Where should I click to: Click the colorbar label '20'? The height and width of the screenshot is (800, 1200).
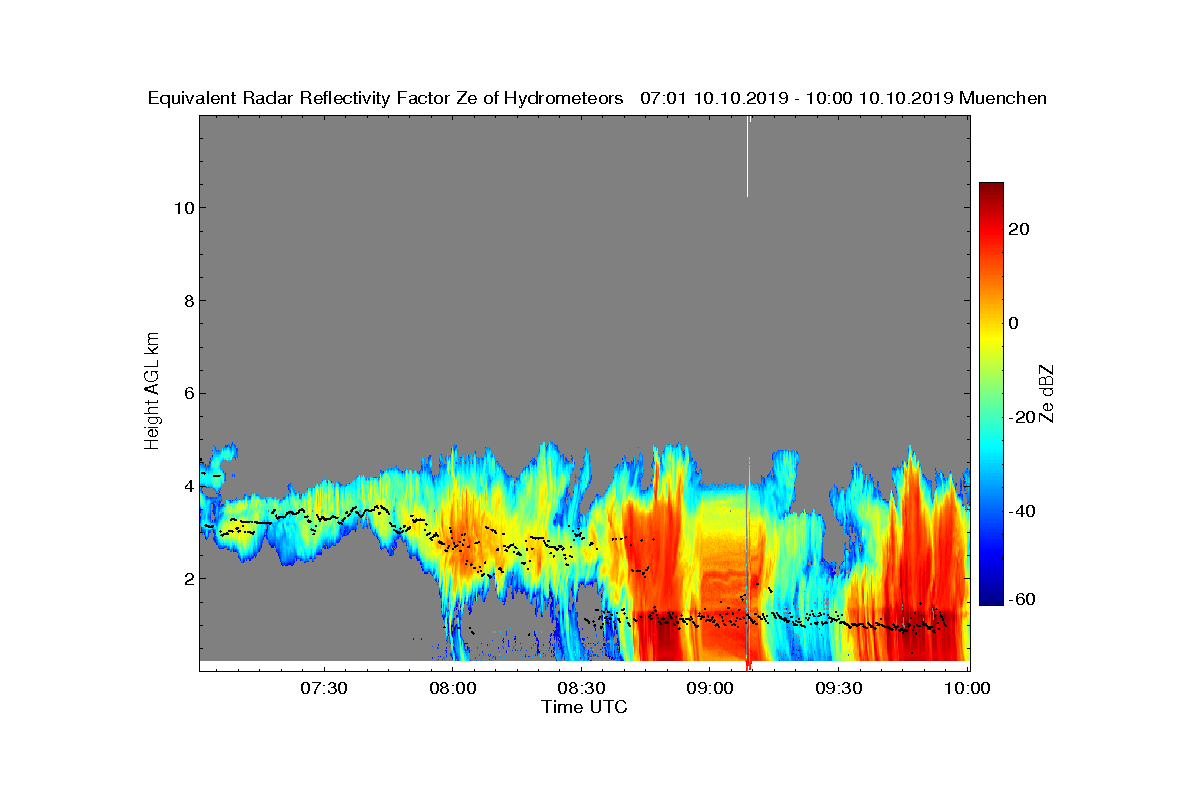[1020, 229]
